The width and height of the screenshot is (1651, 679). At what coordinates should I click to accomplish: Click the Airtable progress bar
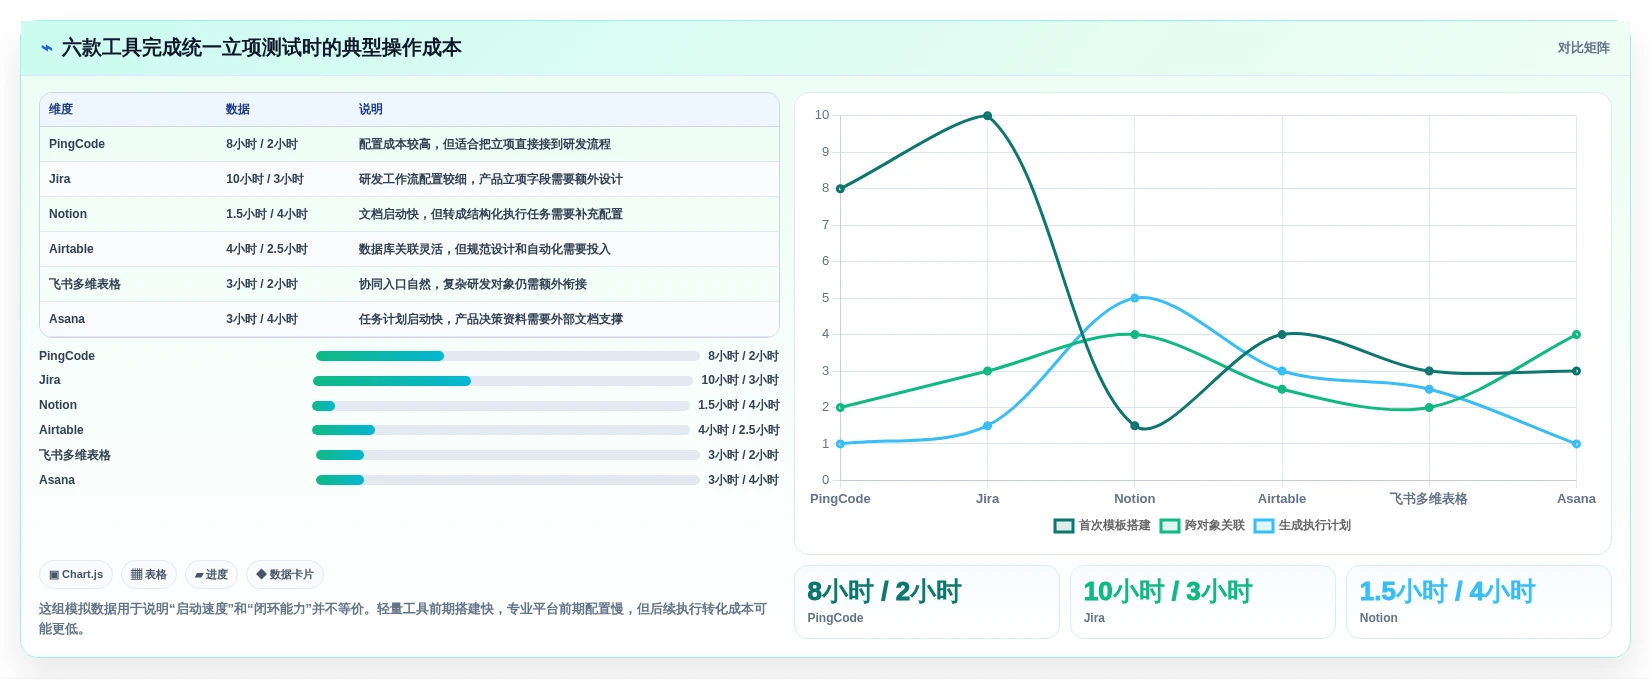point(501,430)
